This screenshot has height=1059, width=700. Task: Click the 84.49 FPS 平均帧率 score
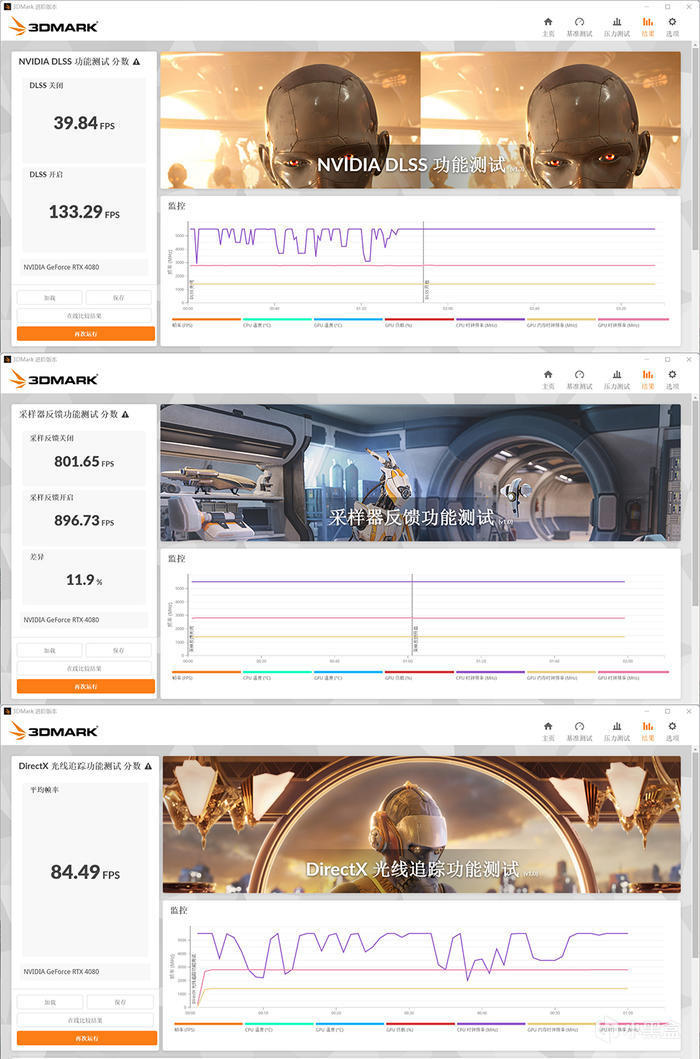click(85, 872)
